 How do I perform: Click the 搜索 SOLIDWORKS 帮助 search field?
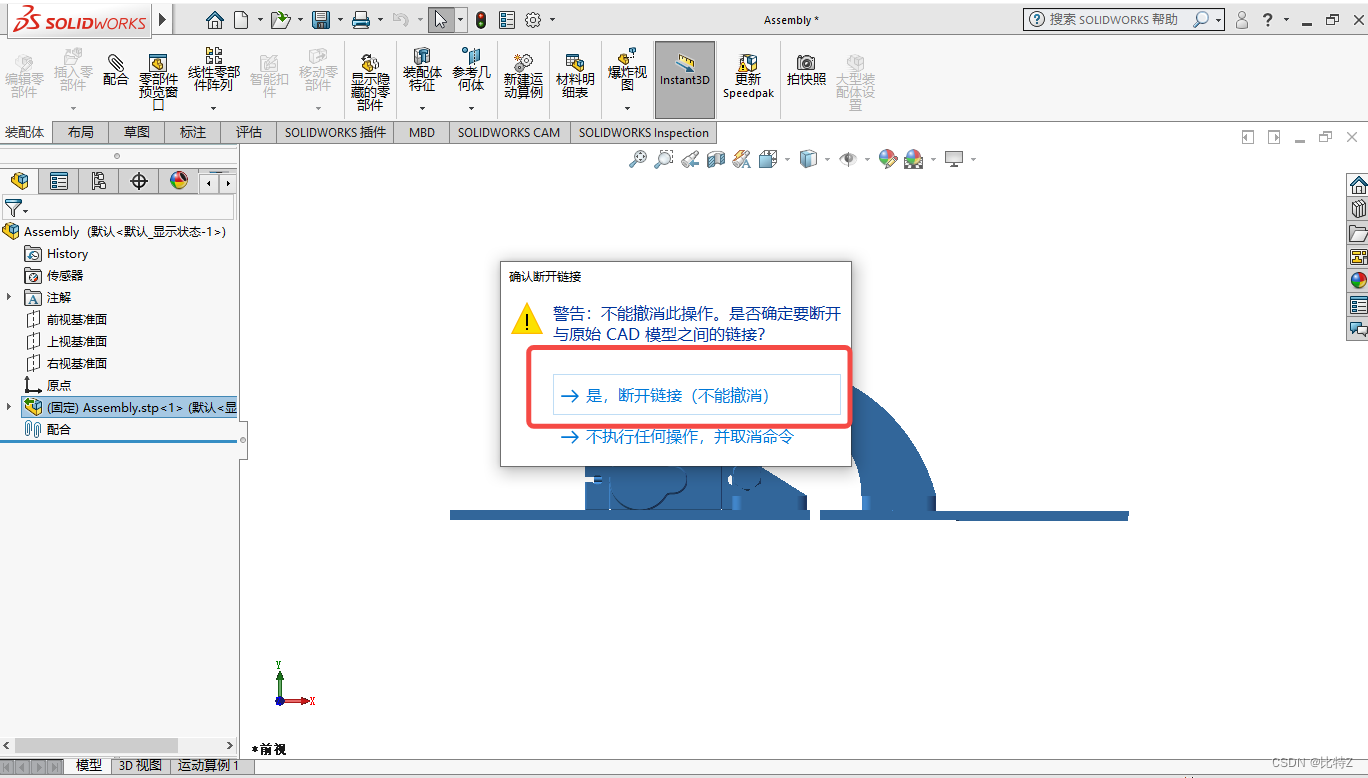point(1115,19)
